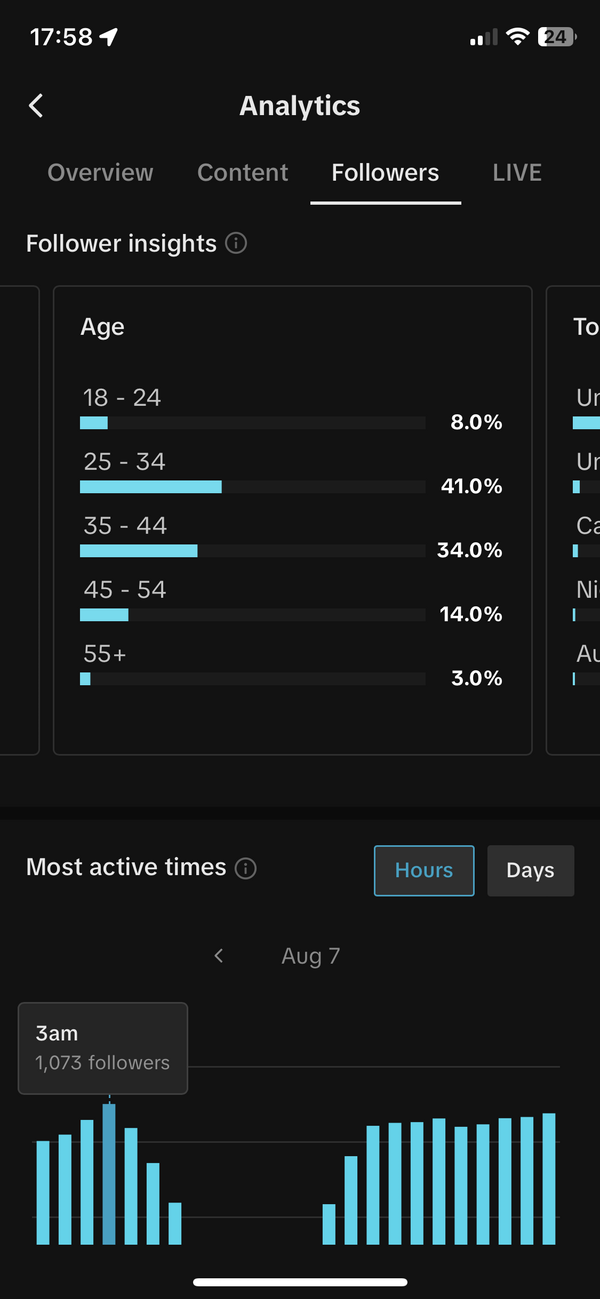This screenshot has height=1299, width=600.
Task: Select the Followers tab
Action: (x=385, y=172)
